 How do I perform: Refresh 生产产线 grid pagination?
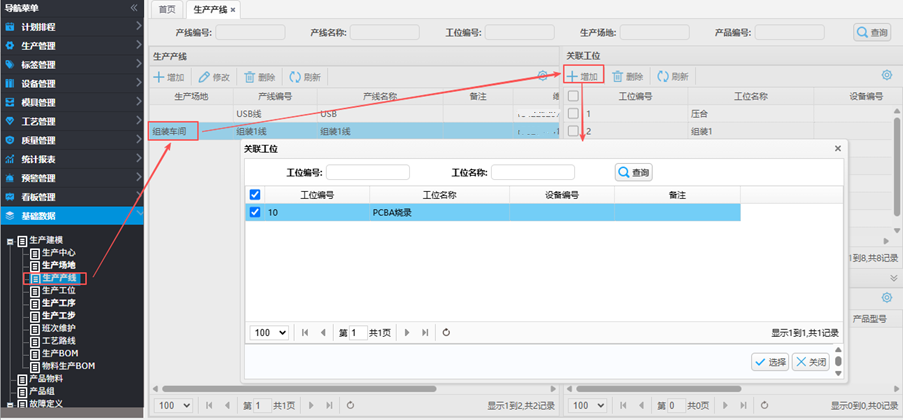(350, 406)
